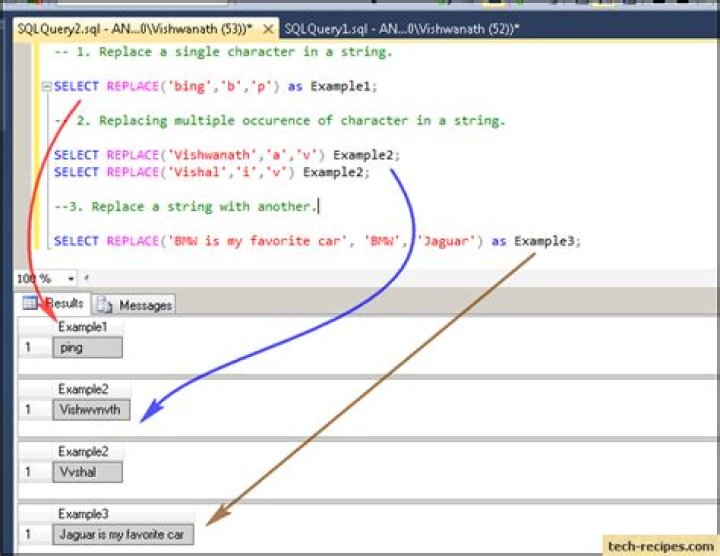The height and width of the screenshot is (556, 720).
Task: Select row number 1 beside 'Jaguar is my favorite car'
Action: click(x=35, y=534)
